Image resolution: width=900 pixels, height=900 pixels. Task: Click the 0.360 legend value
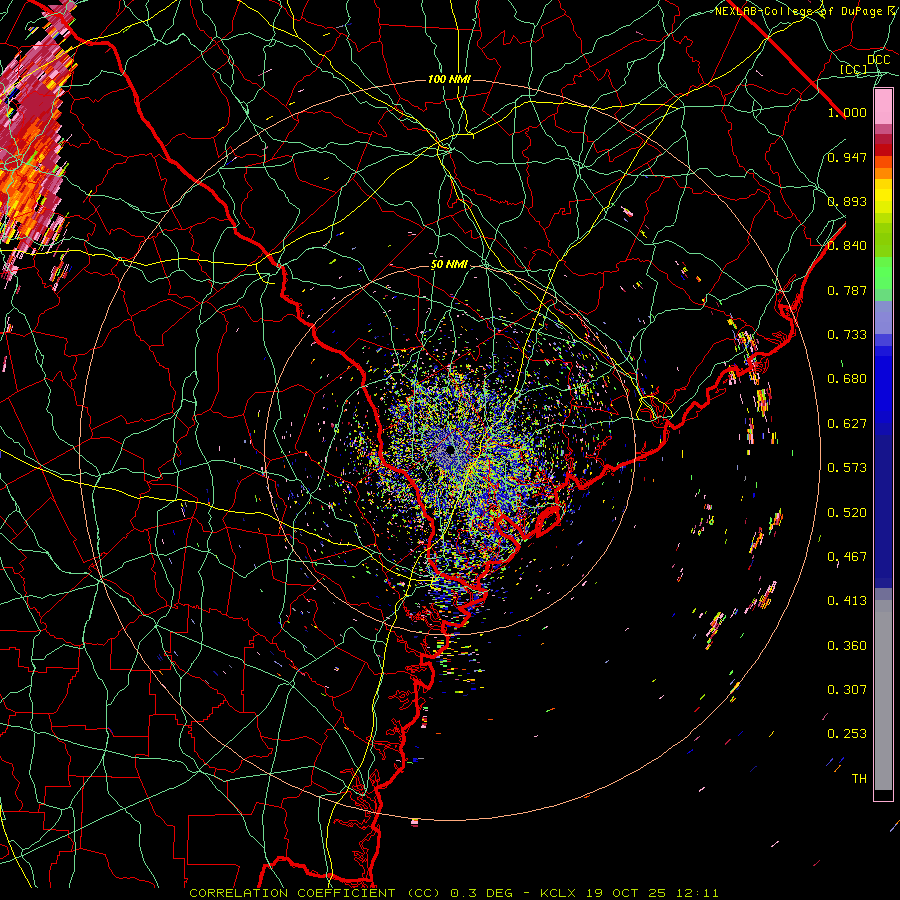tap(847, 646)
